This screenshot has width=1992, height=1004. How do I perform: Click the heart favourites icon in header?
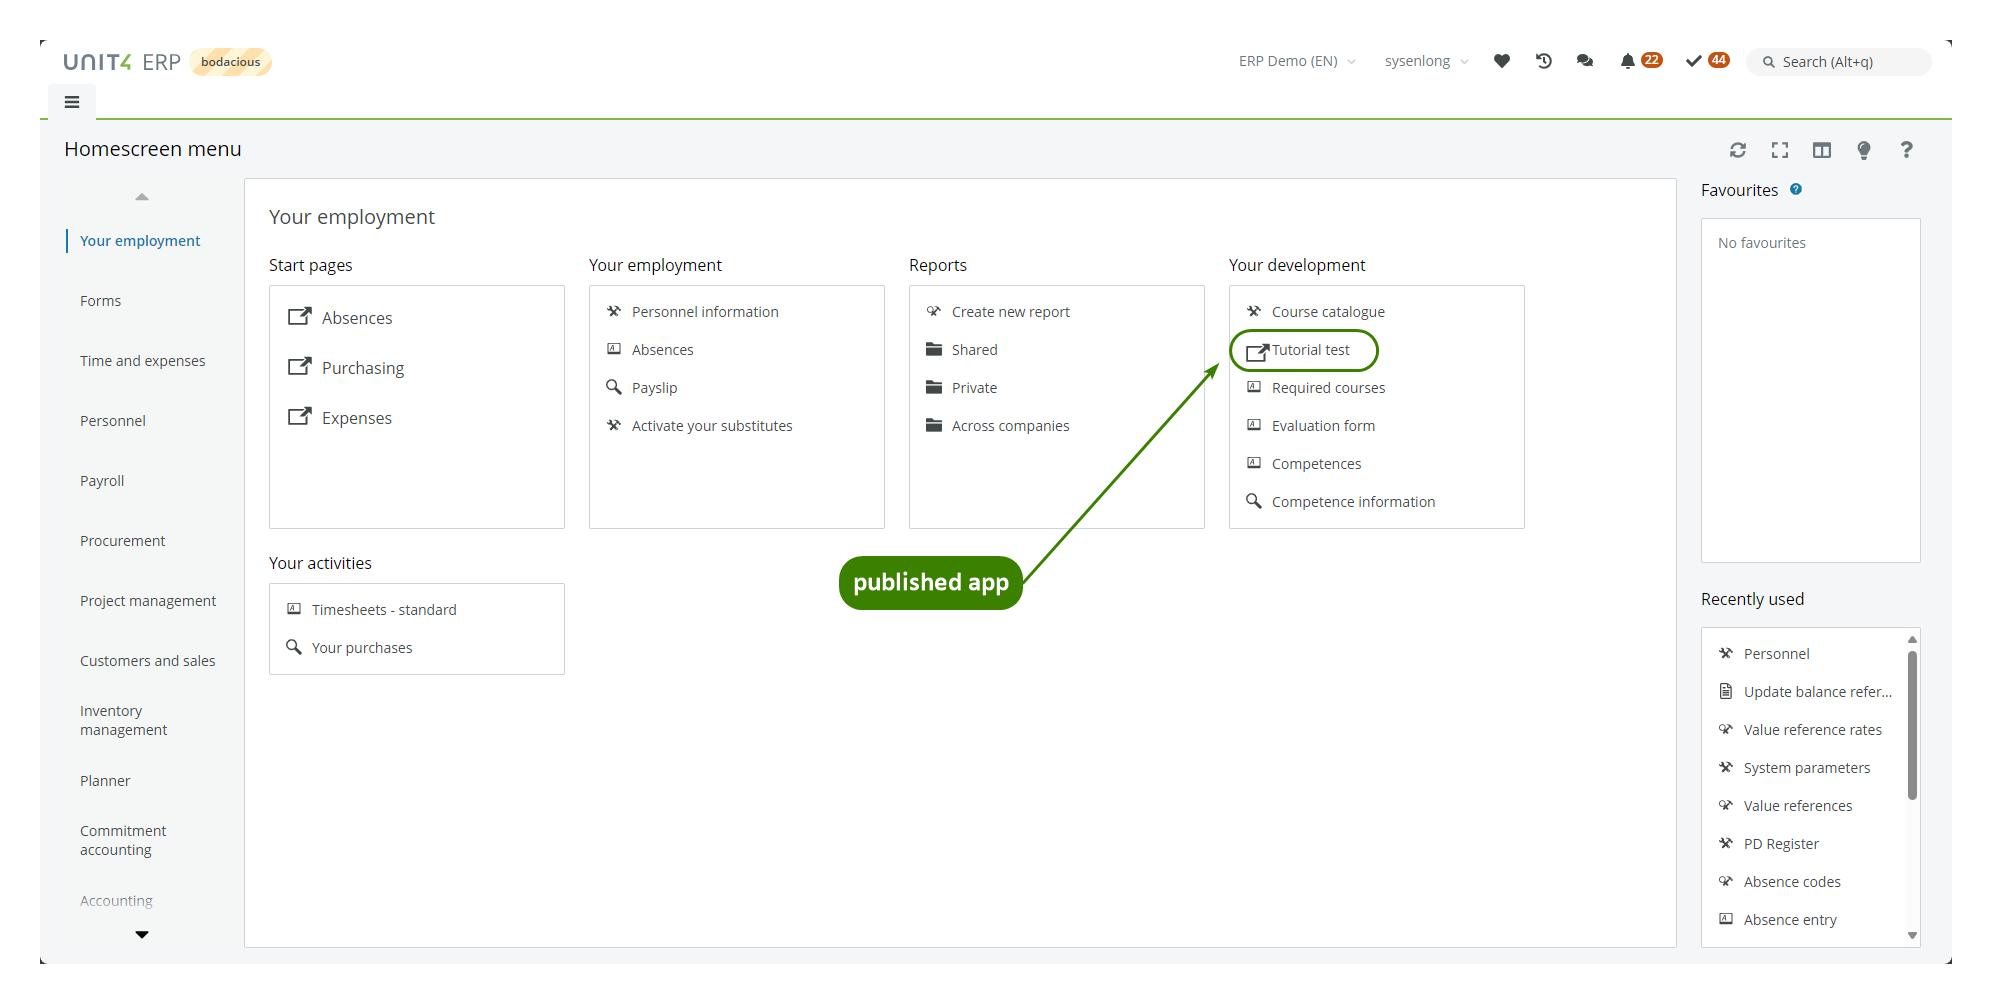tap(1501, 61)
